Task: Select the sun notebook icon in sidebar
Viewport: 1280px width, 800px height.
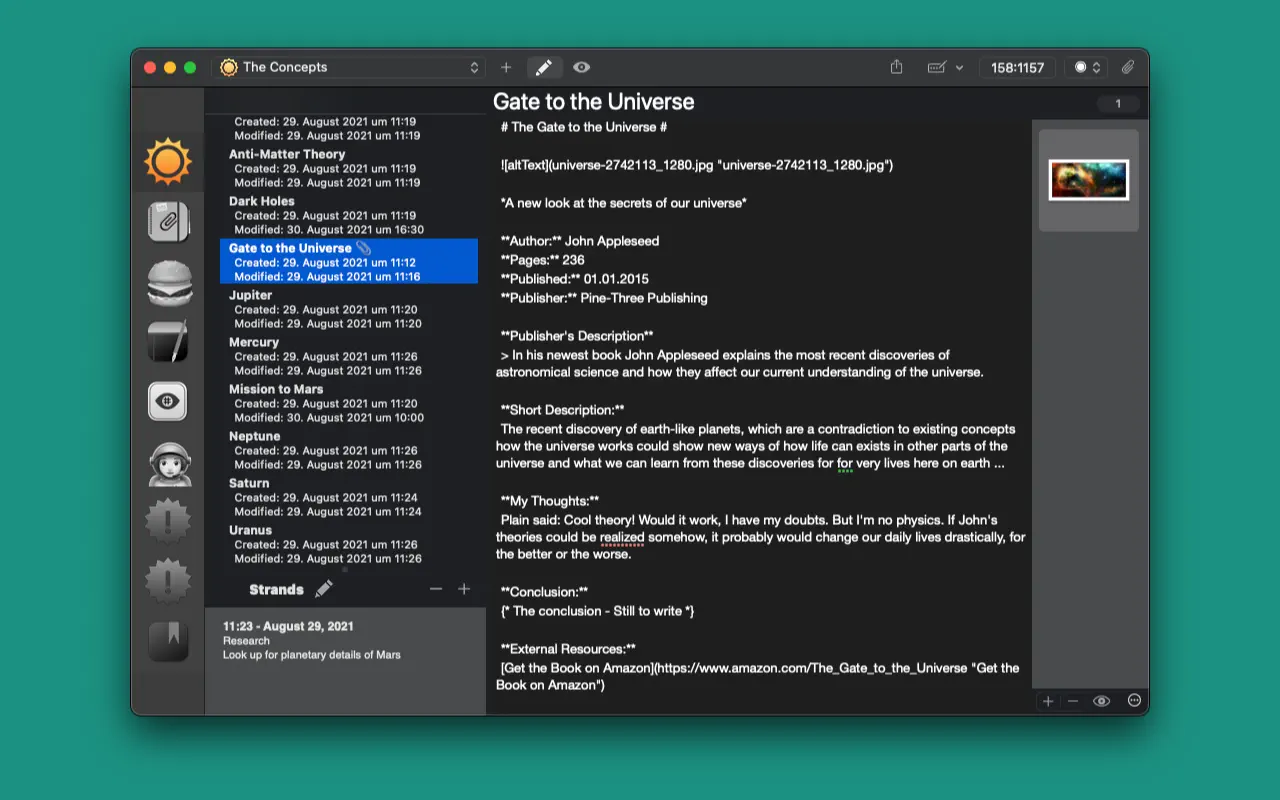Action: click(167, 161)
